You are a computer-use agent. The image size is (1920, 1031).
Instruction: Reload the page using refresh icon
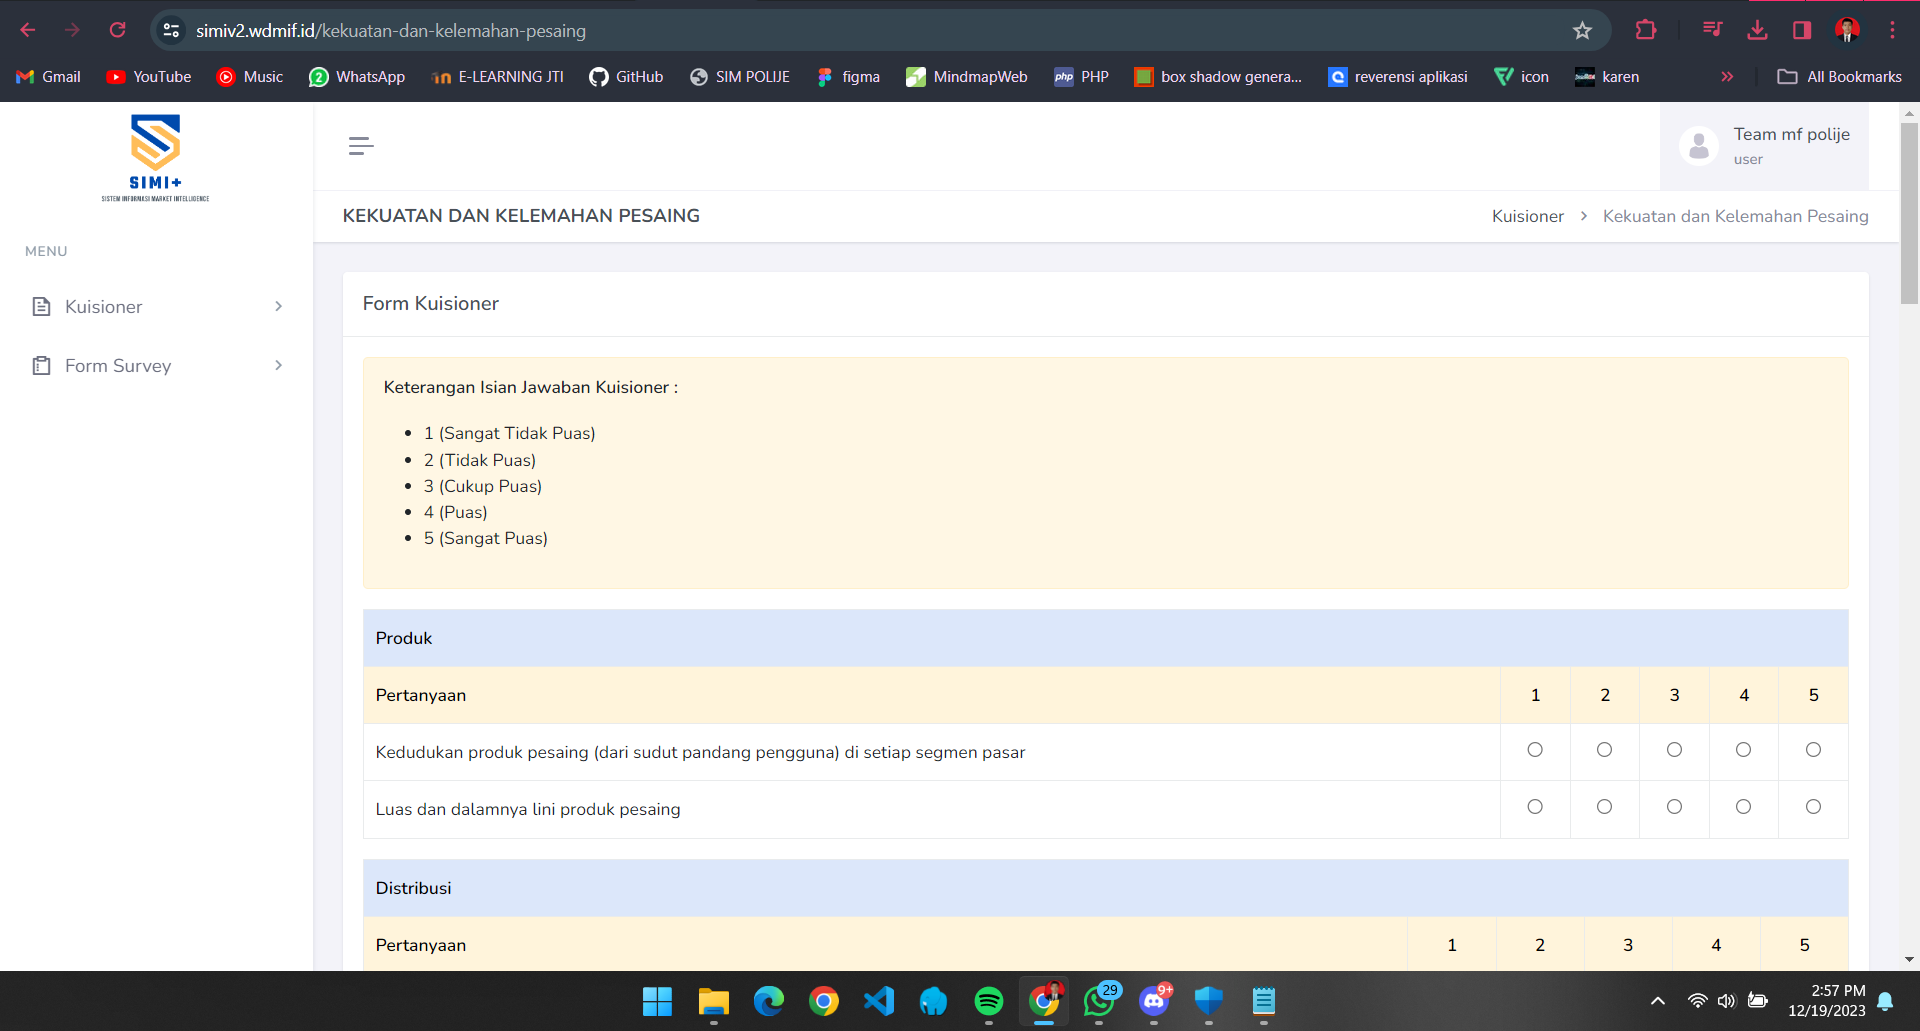117,30
